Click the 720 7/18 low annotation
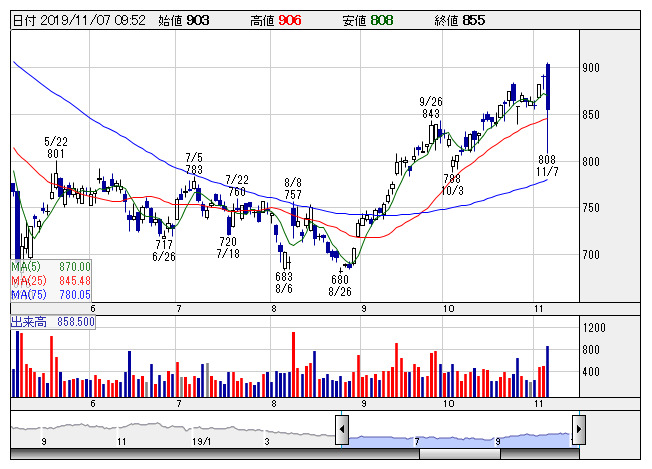652x469 pixels. pyautogui.click(x=228, y=247)
